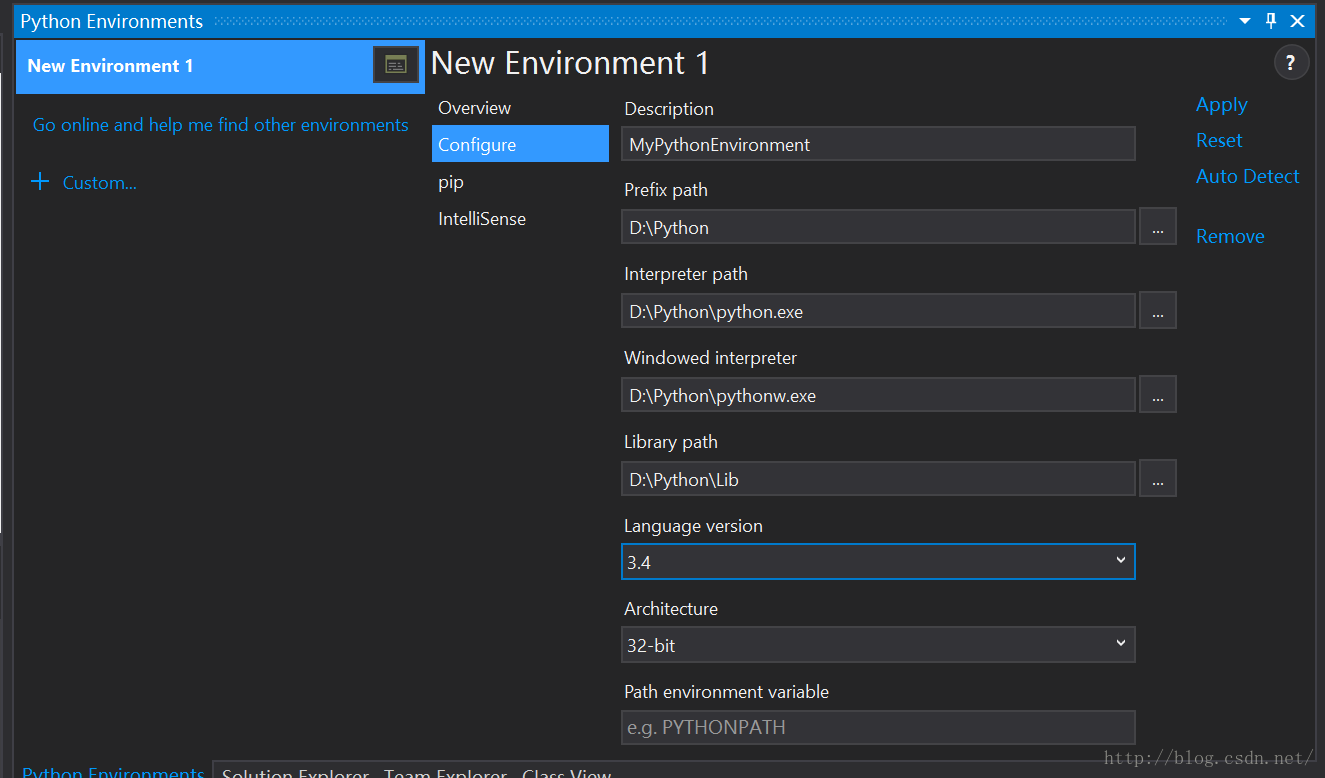Click the 'Windowed interpreter' label
Screen dimensions: 1325x778
[711, 358]
